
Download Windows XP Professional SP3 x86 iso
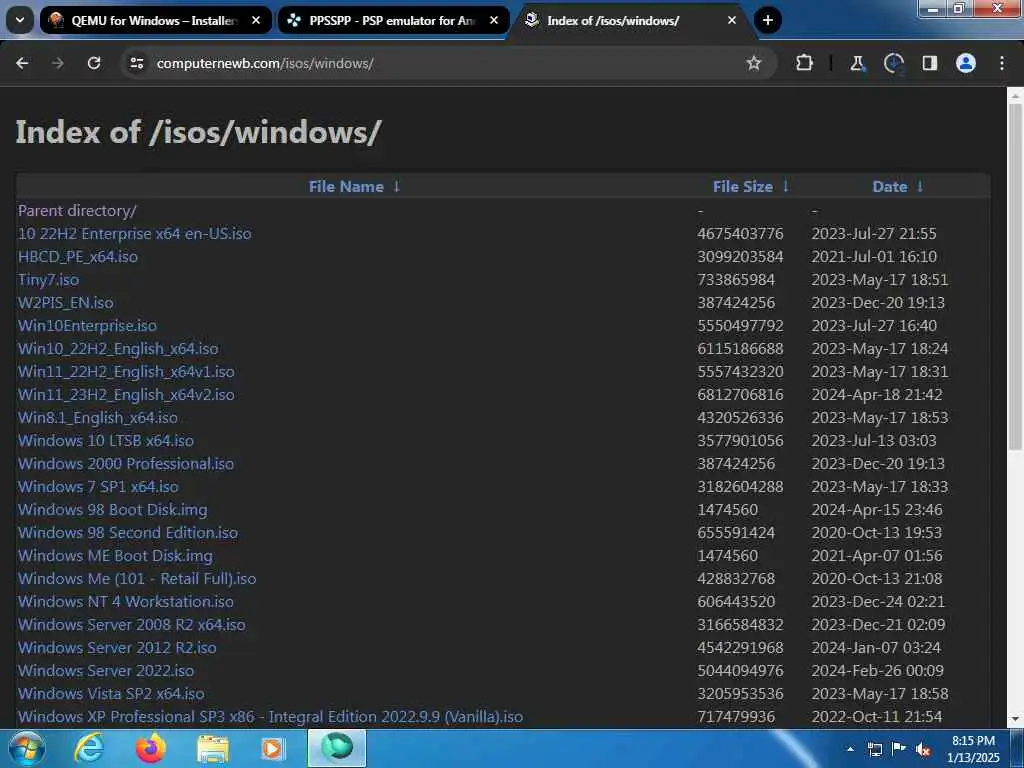pyautogui.click(x=270, y=716)
